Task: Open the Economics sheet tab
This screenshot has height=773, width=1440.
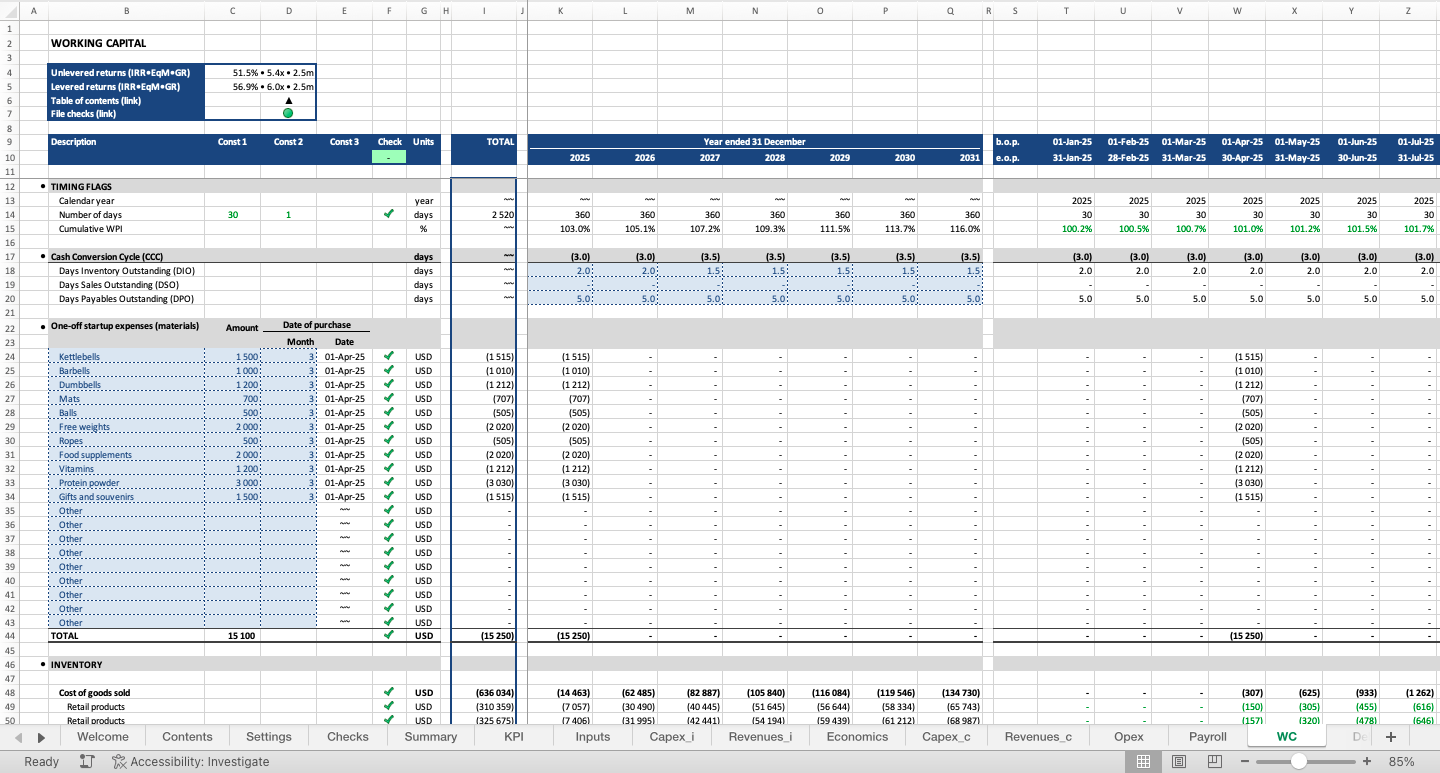Action: coord(856,736)
